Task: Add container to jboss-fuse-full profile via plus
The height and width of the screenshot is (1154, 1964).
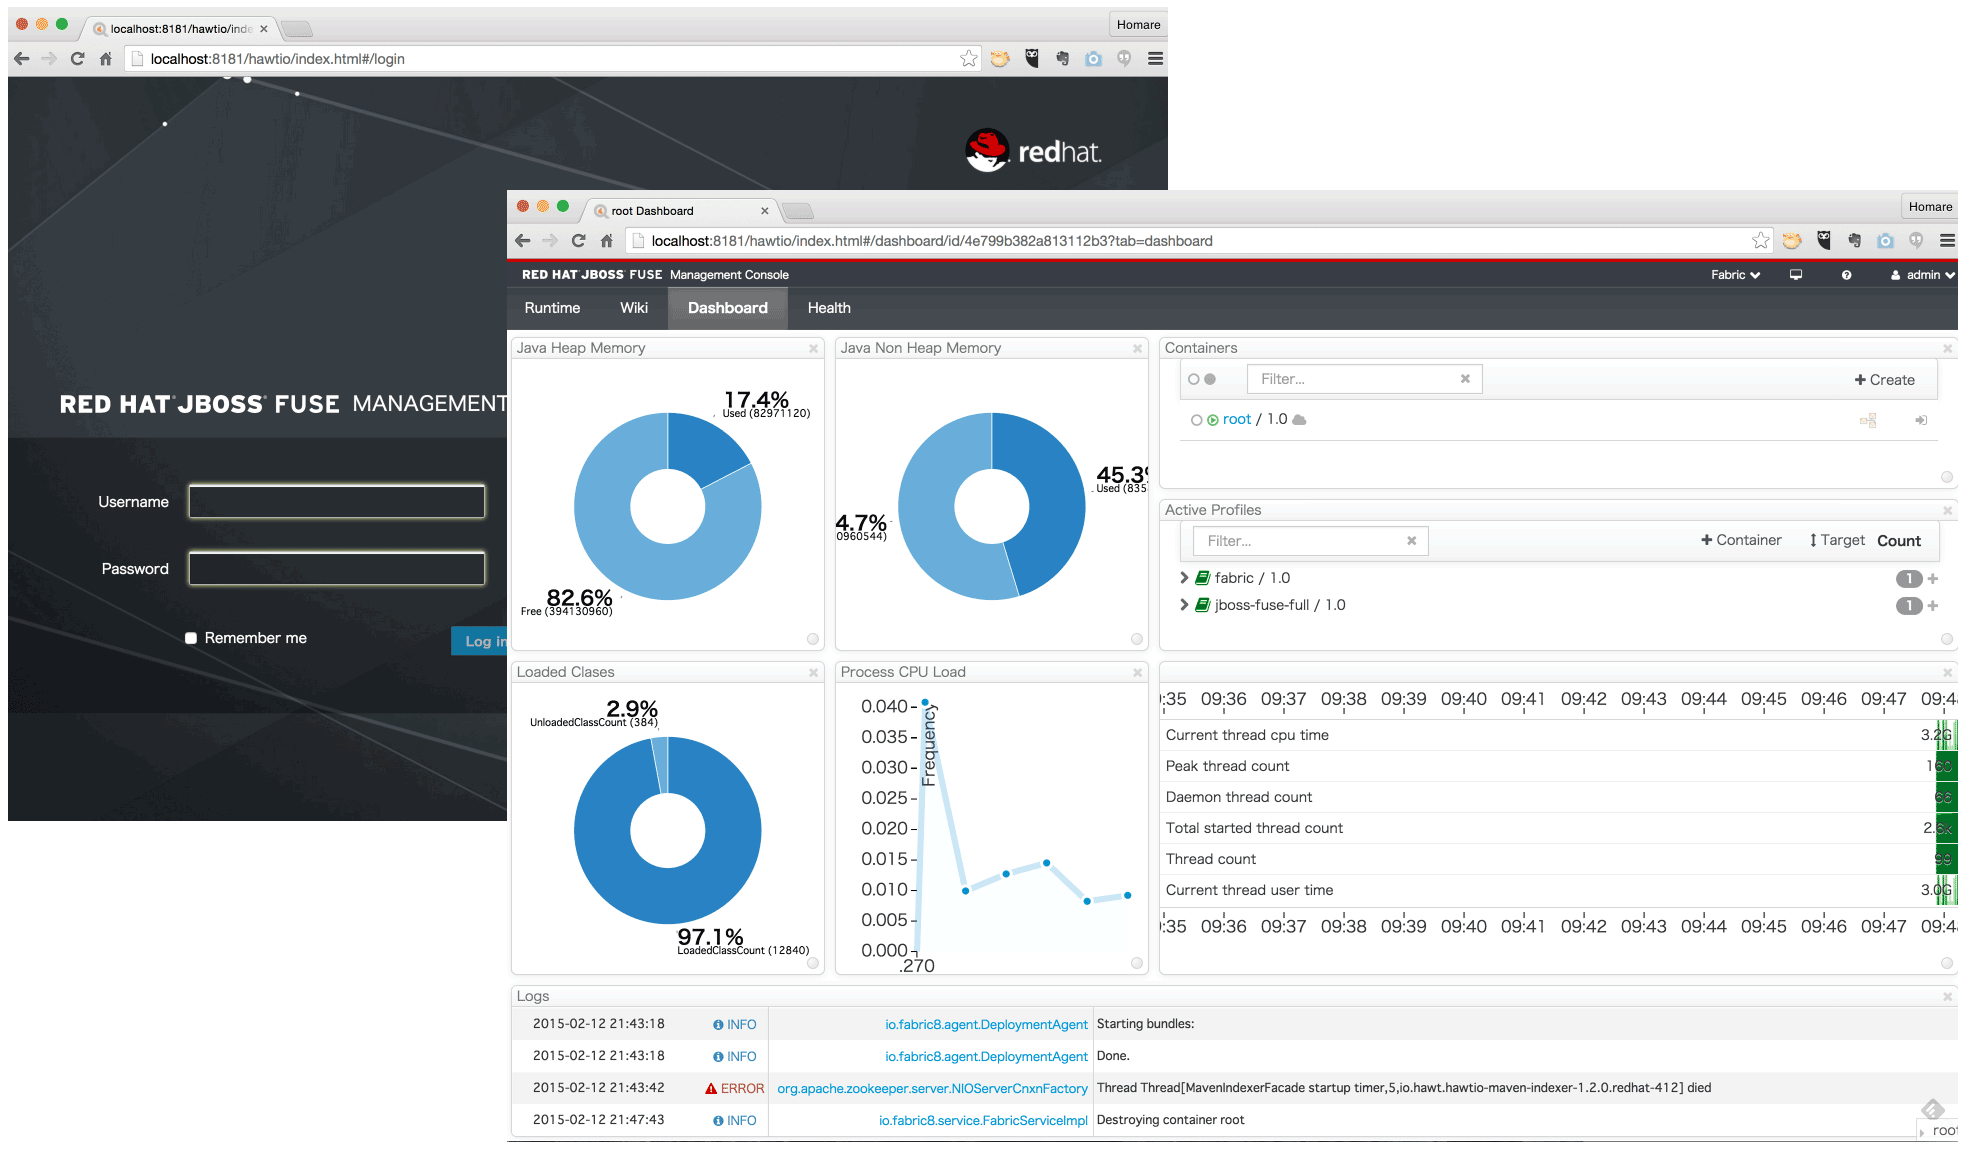Action: pos(1933,606)
